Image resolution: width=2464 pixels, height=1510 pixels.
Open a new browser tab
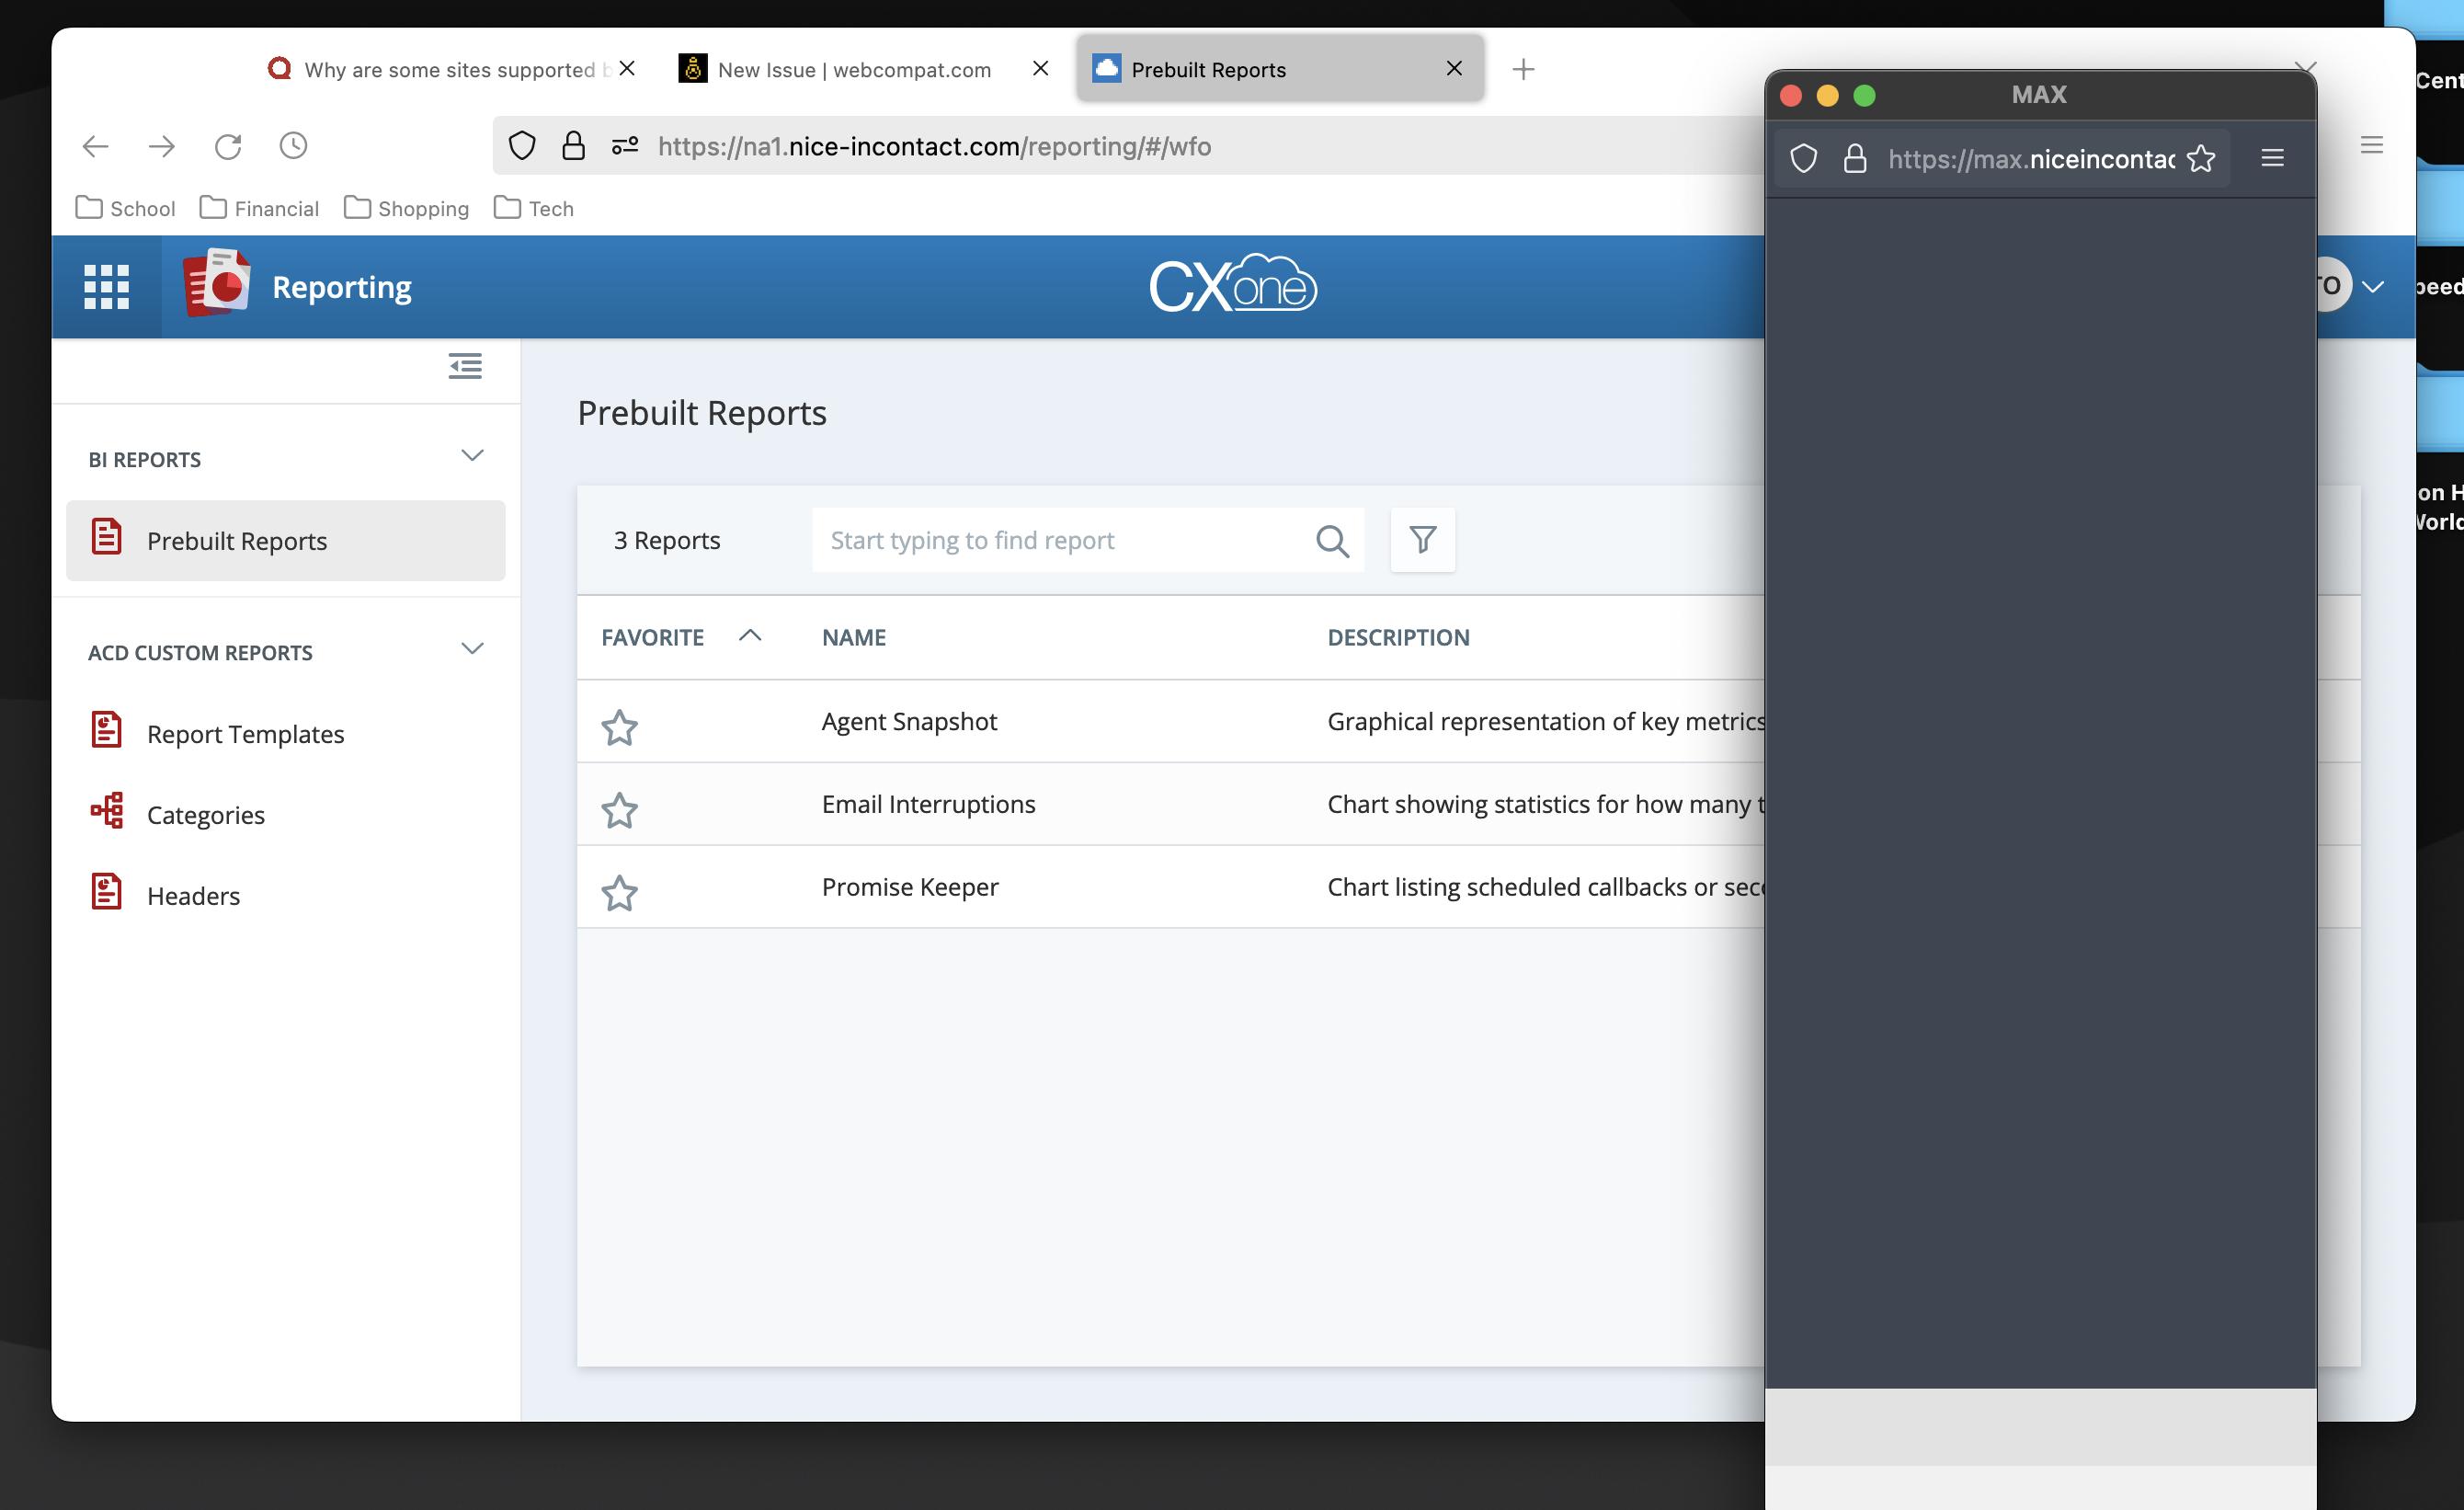[1523, 69]
